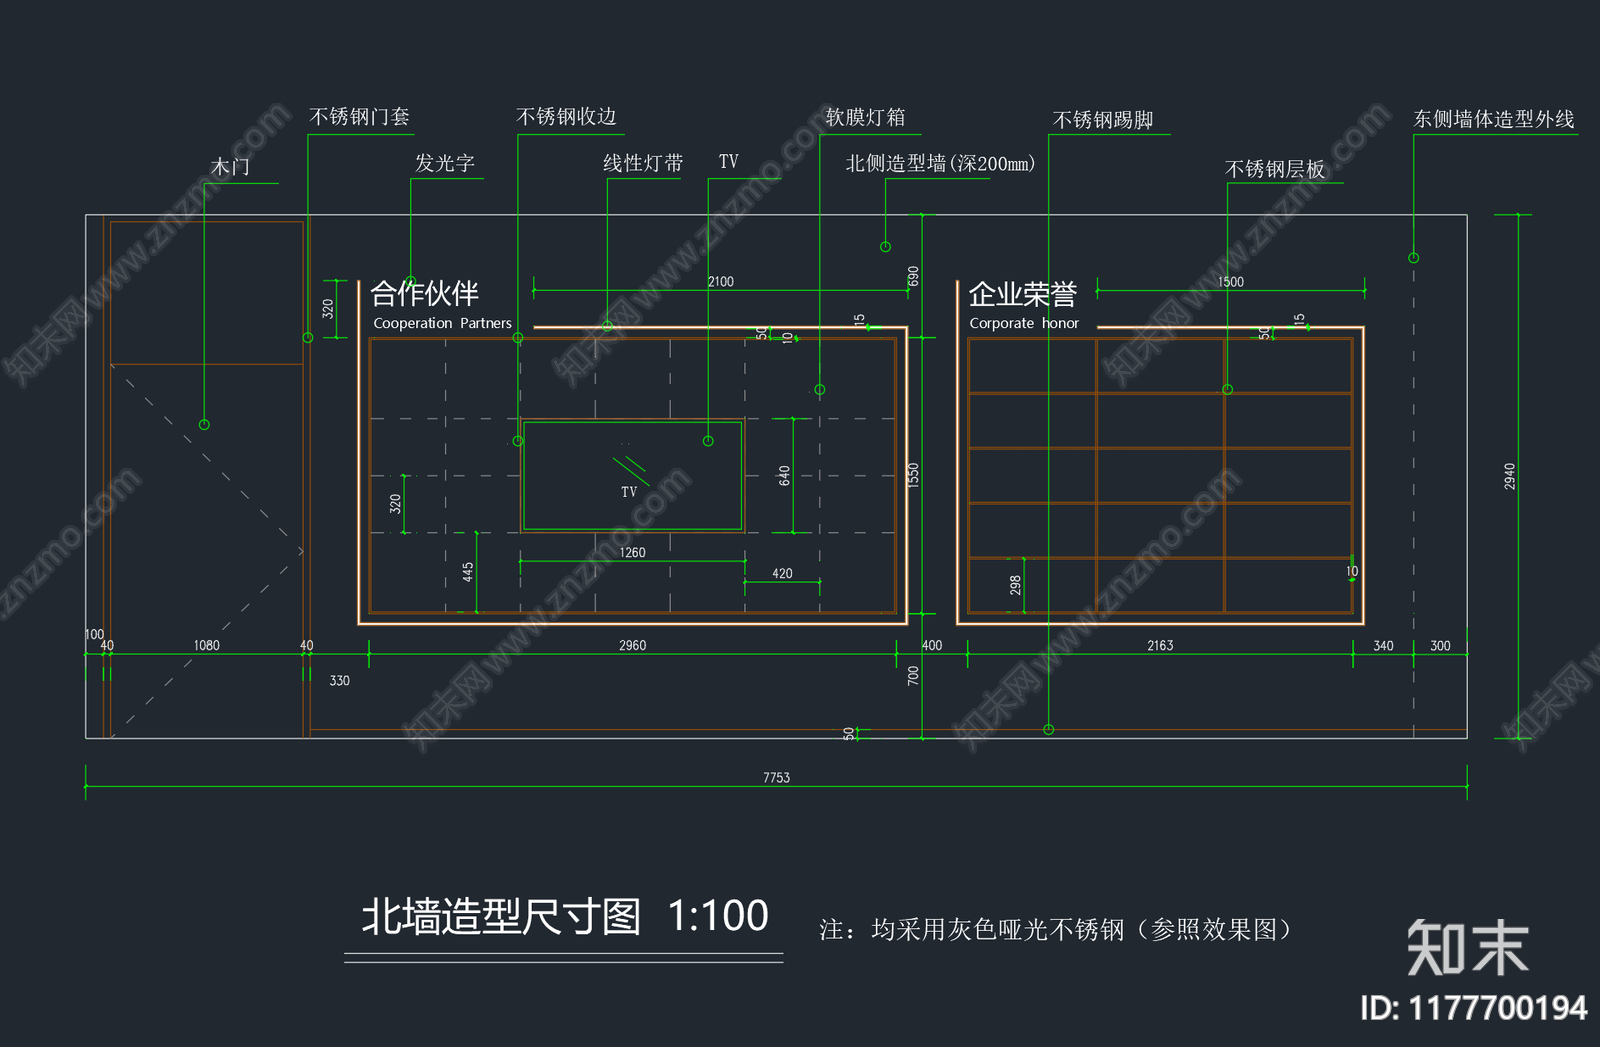Image resolution: width=1600 pixels, height=1047 pixels.
Task: Click the 445 vertical dimension
Action: point(468,572)
